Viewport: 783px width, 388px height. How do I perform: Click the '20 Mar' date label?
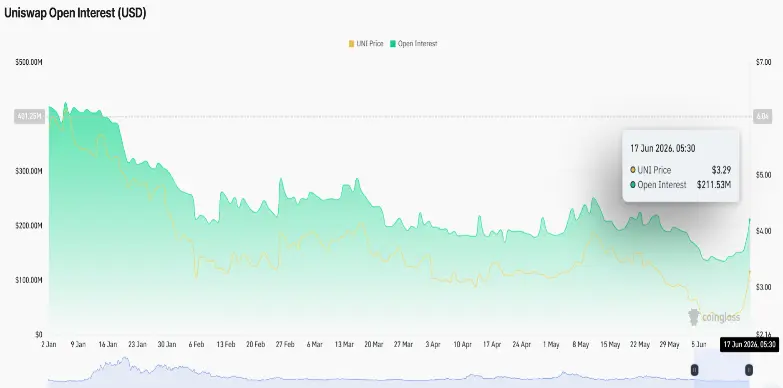(374, 345)
